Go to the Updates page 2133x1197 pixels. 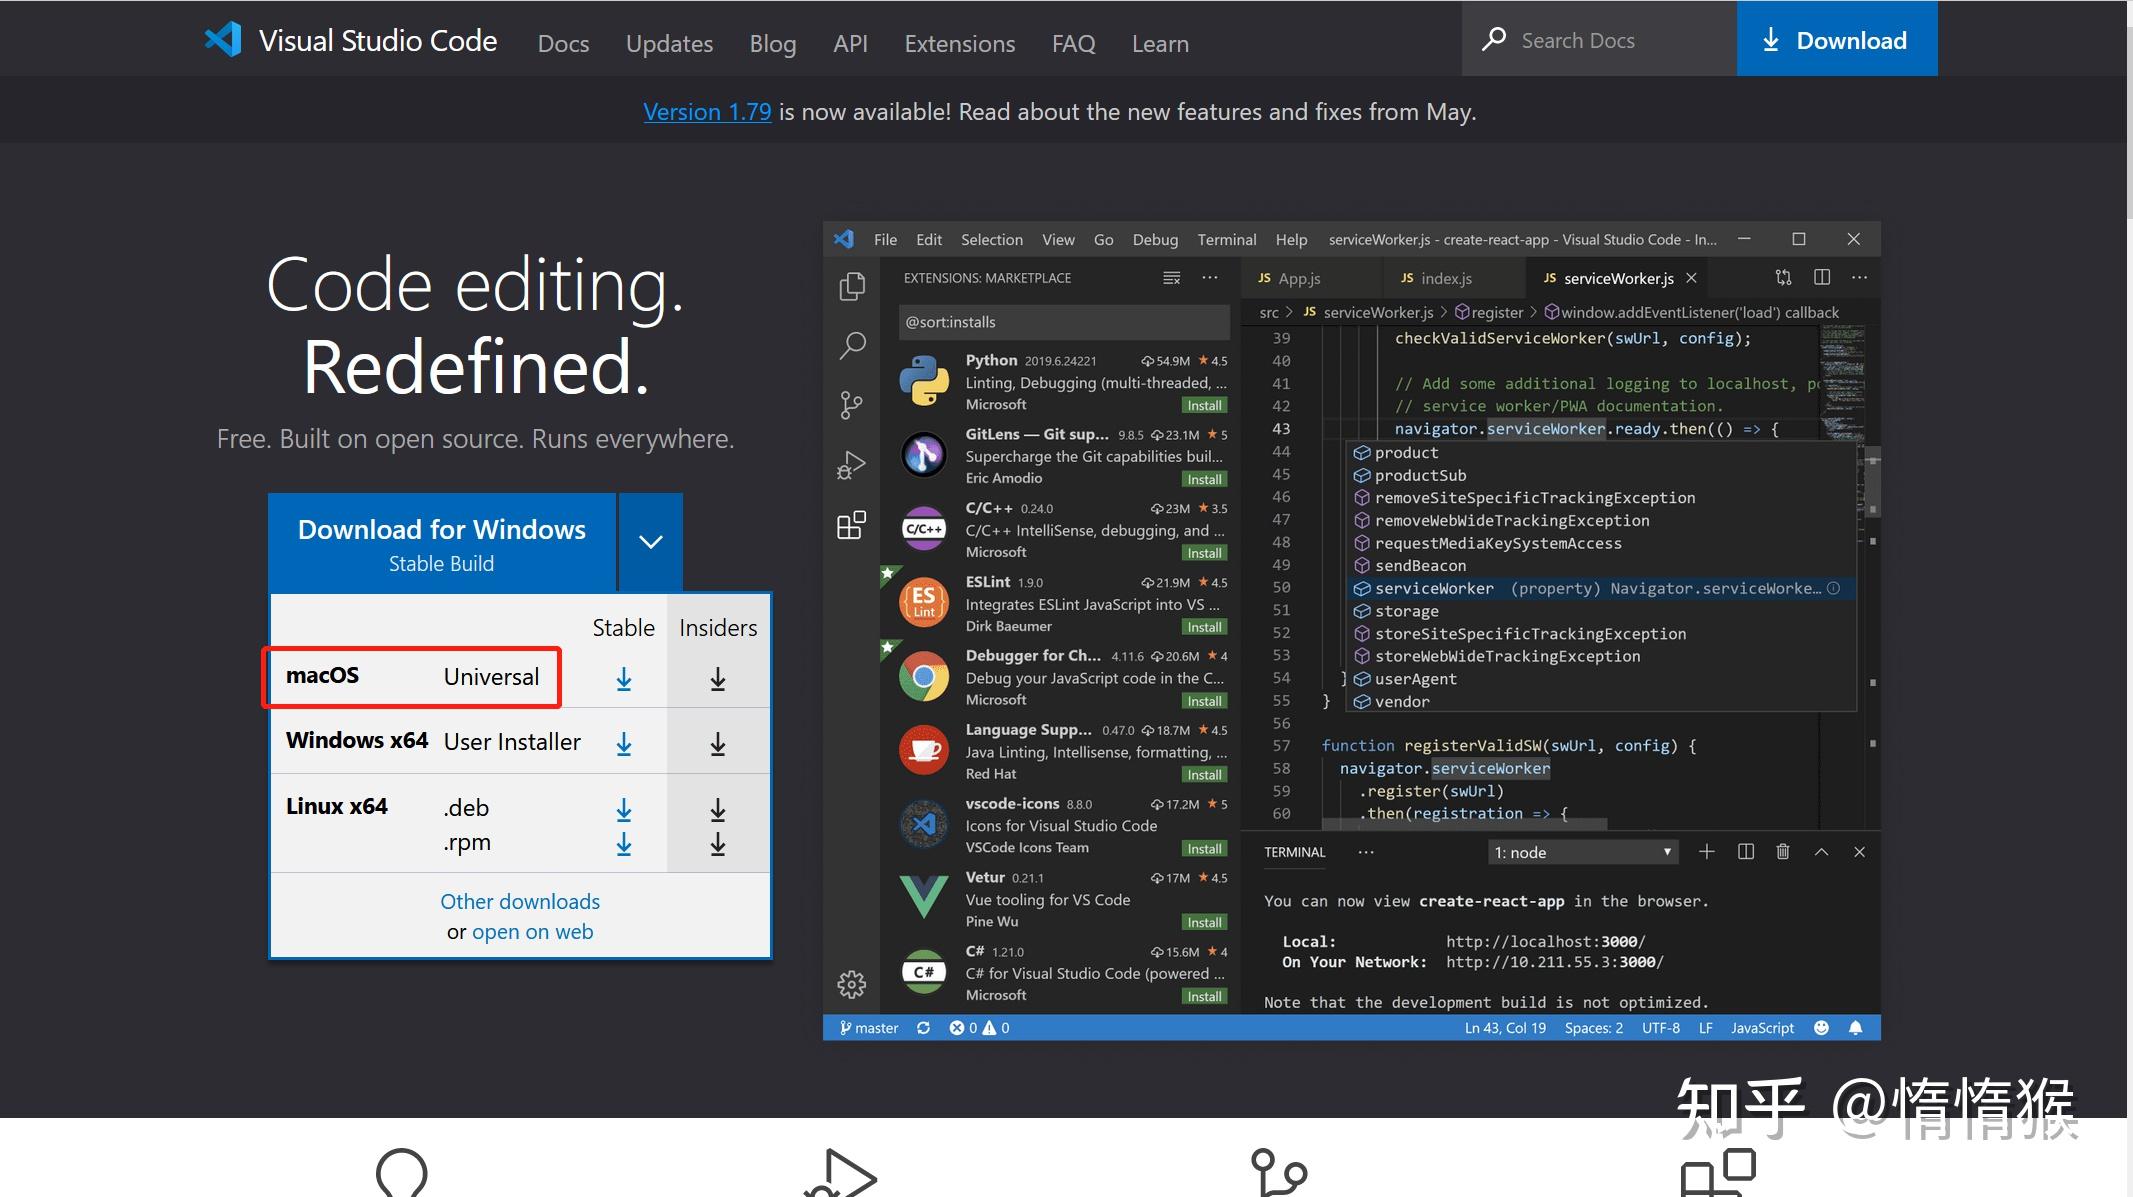669,44
